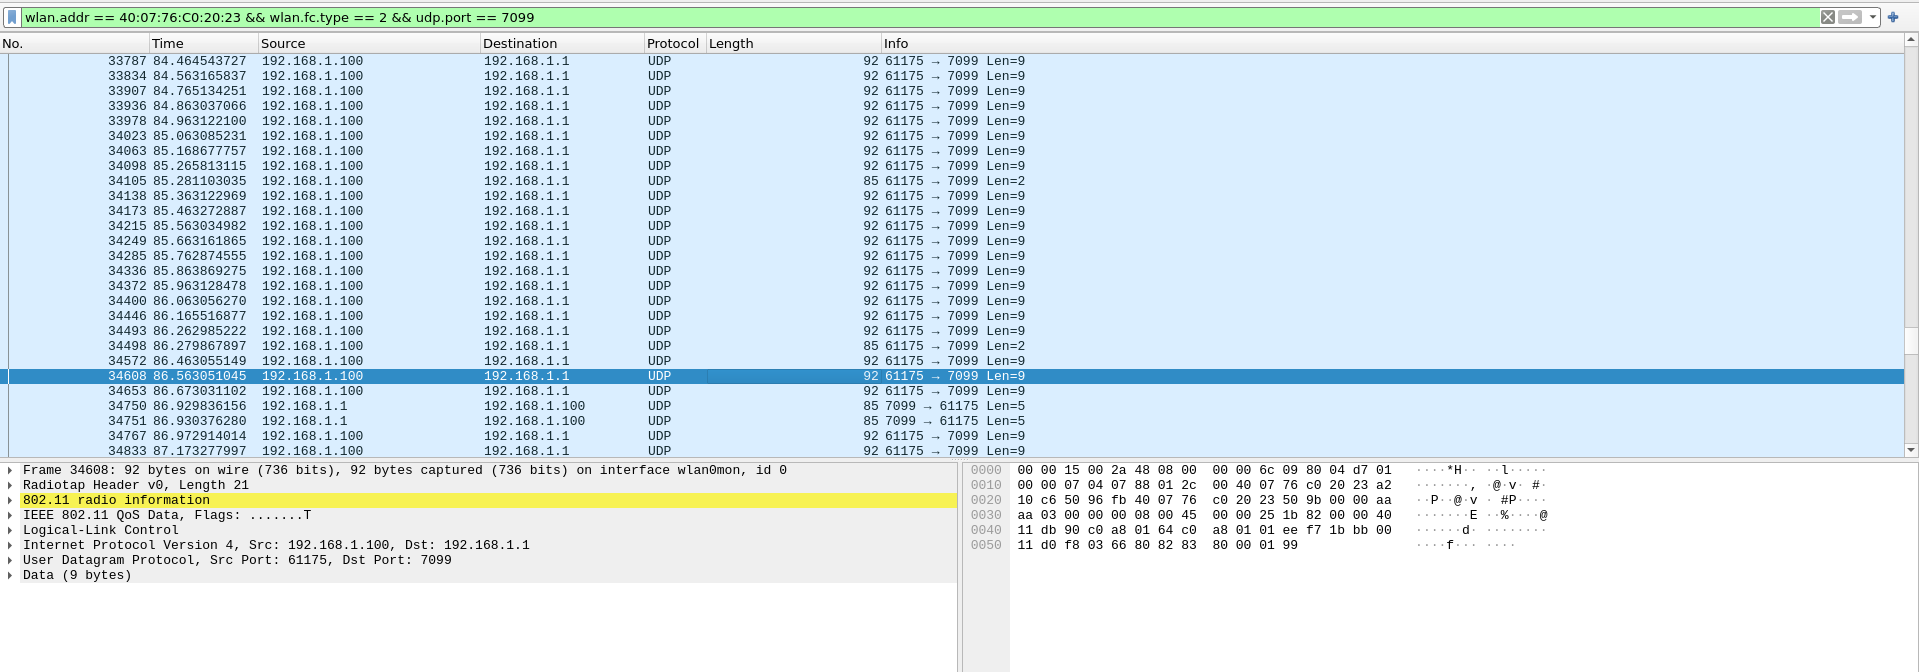Expand Internet Protocol Version 4 details

10,545
